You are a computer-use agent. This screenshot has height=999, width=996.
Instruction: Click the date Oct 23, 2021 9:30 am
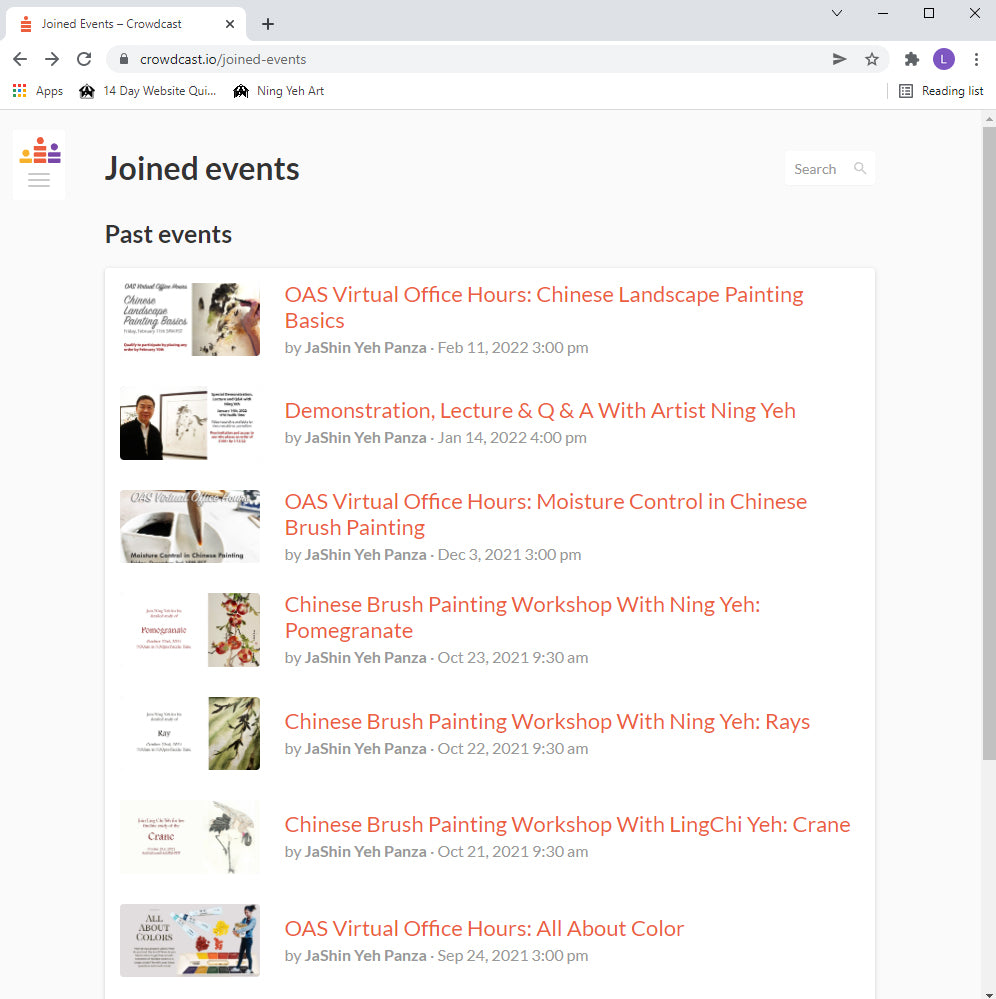513,658
